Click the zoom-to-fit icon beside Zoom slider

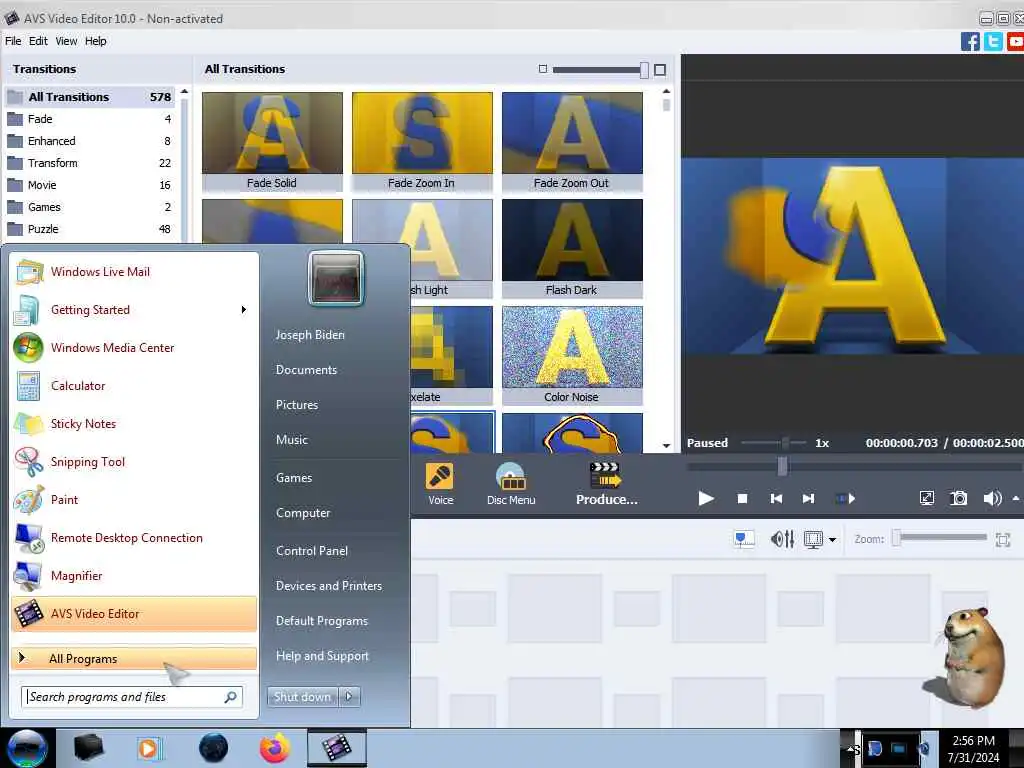1003,539
